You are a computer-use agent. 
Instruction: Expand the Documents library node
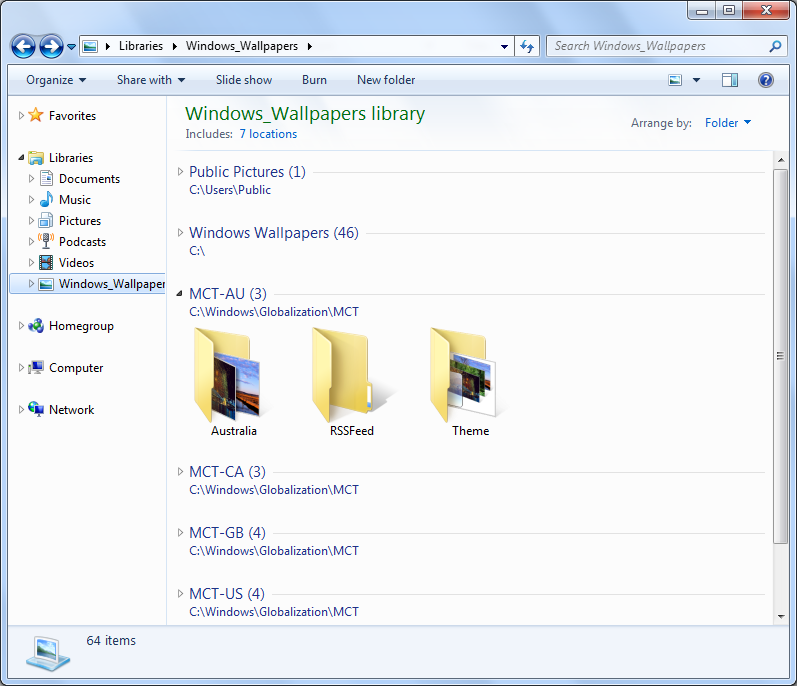(31, 178)
